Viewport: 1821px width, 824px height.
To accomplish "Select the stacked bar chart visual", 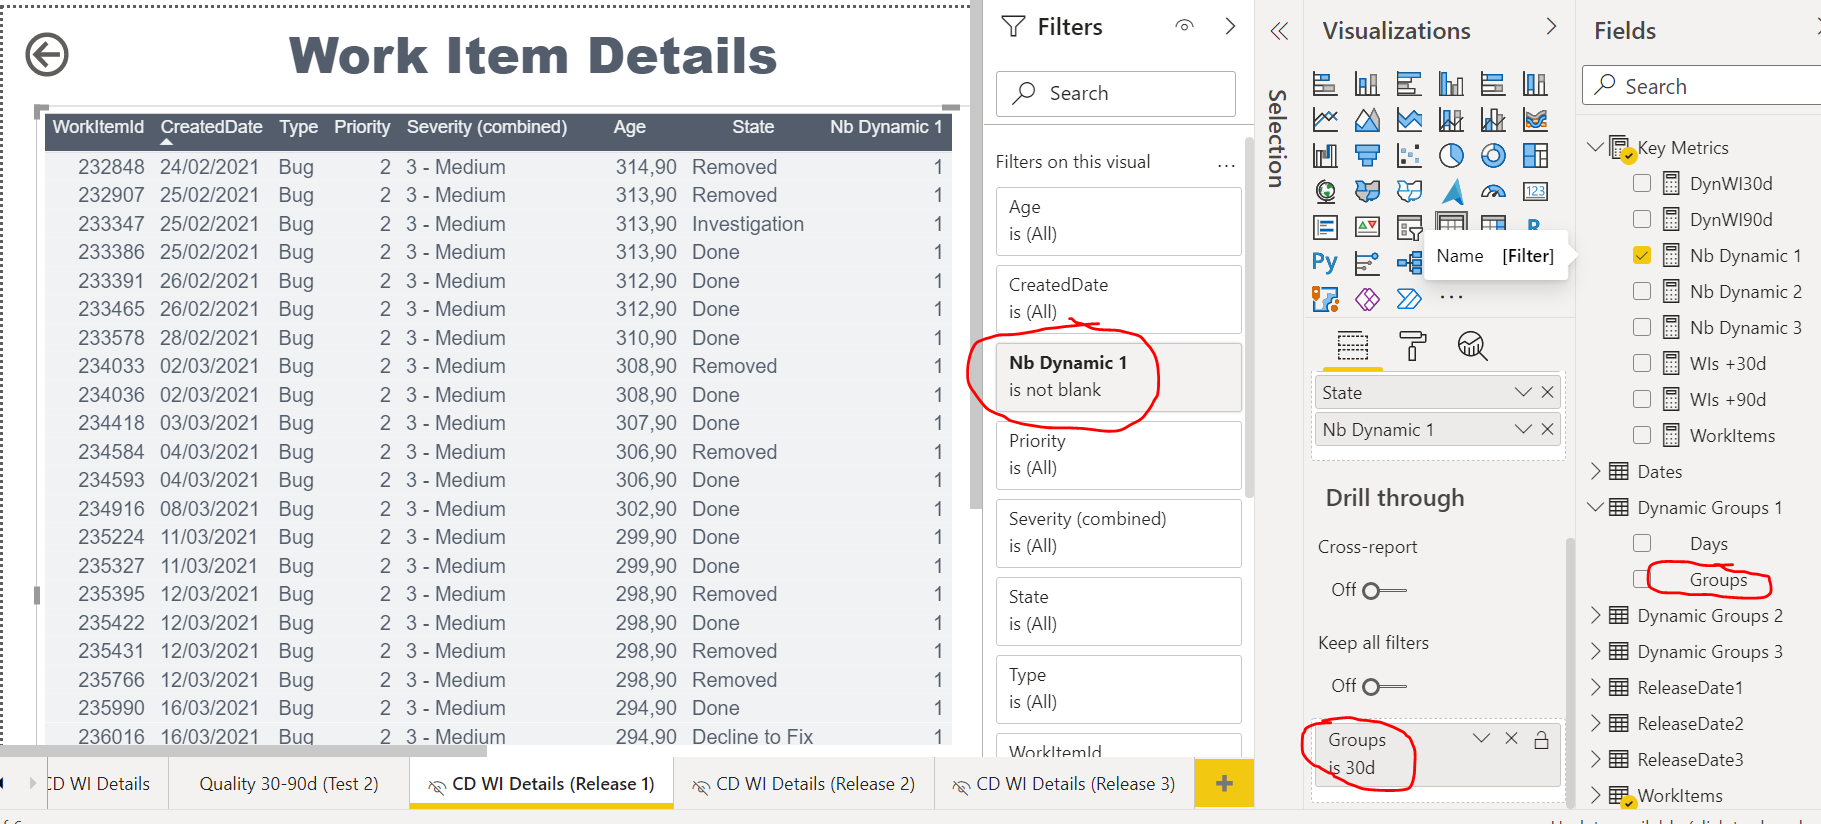I will click(1325, 84).
